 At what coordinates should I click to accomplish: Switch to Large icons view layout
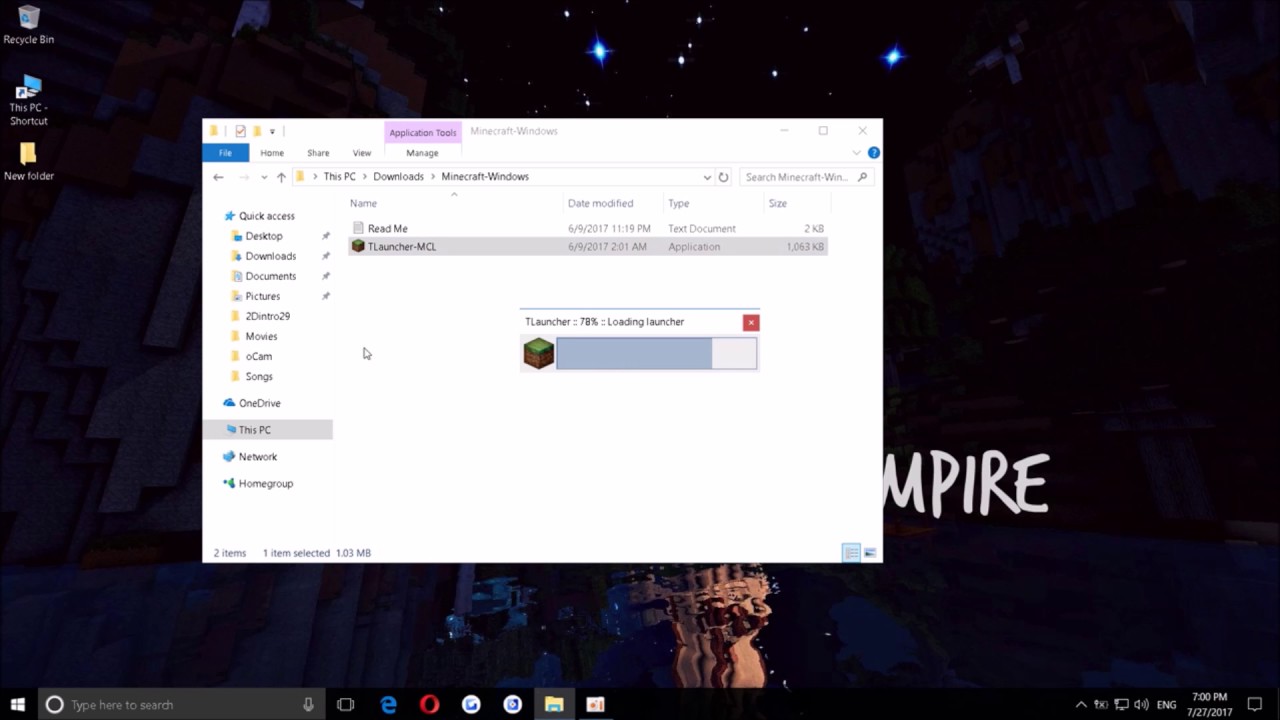click(870, 553)
